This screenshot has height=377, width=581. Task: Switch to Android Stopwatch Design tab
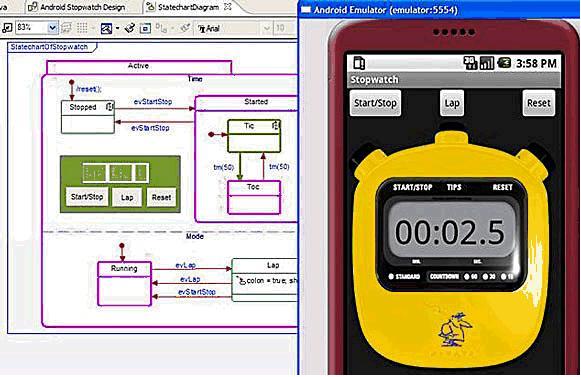point(77,7)
